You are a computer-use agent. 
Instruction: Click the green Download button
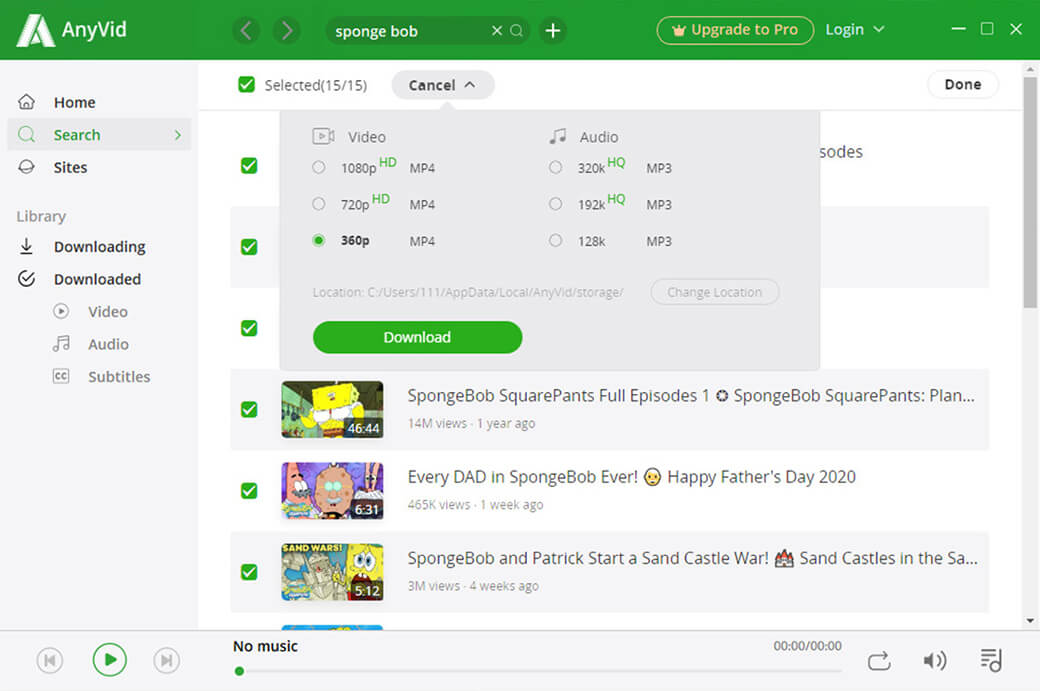coord(417,337)
